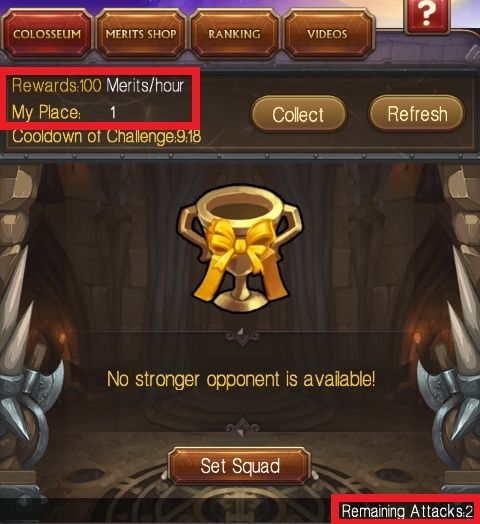Screen dimensions: 480x524
Task: Open the Ranking tab
Action: (234, 34)
